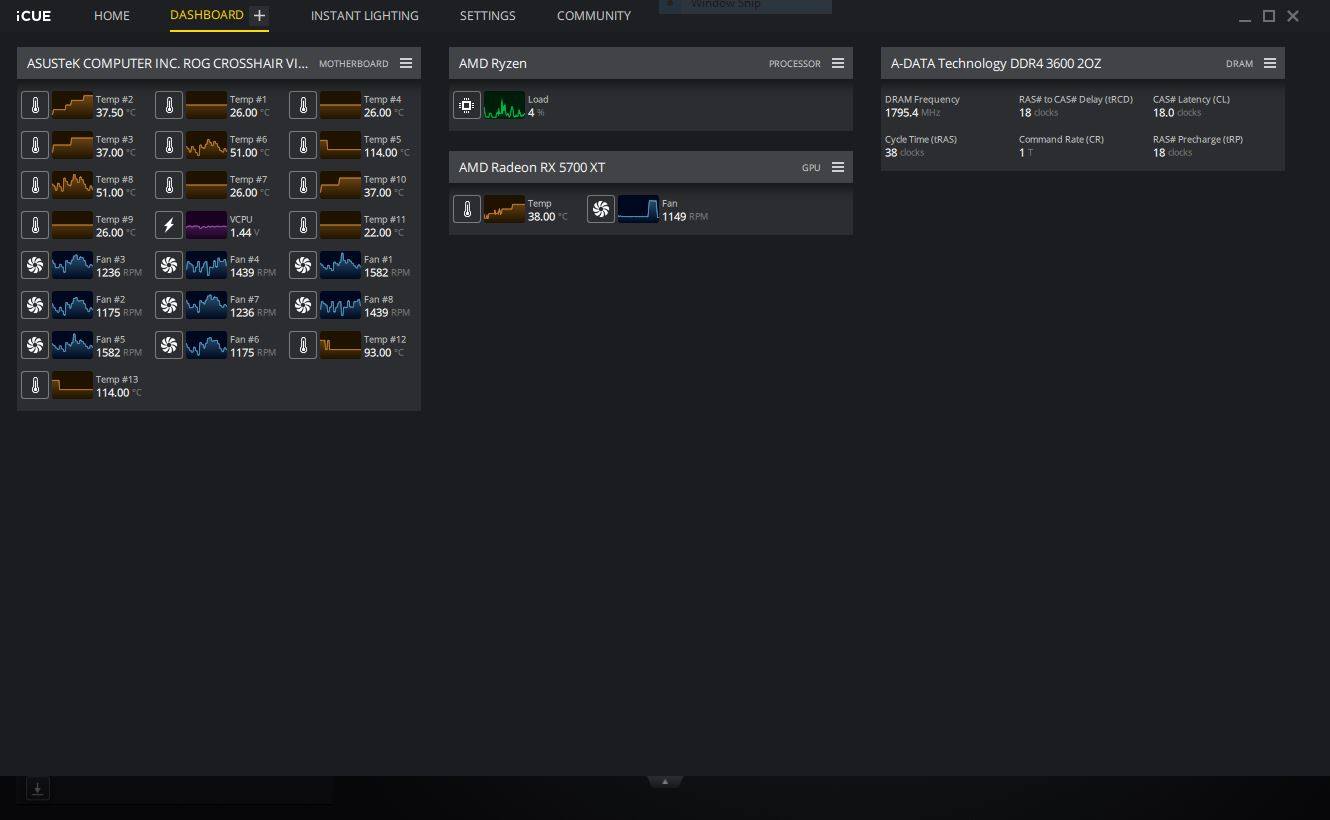The width and height of the screenshot is (1330, 820).
Task: Open the AMD Ryzen Load graph
Action: (x=504, y=105)
